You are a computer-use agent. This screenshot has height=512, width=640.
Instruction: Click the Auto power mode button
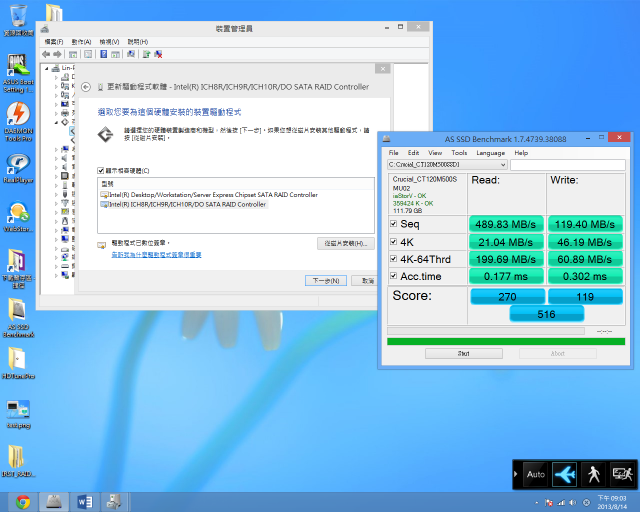536,474
